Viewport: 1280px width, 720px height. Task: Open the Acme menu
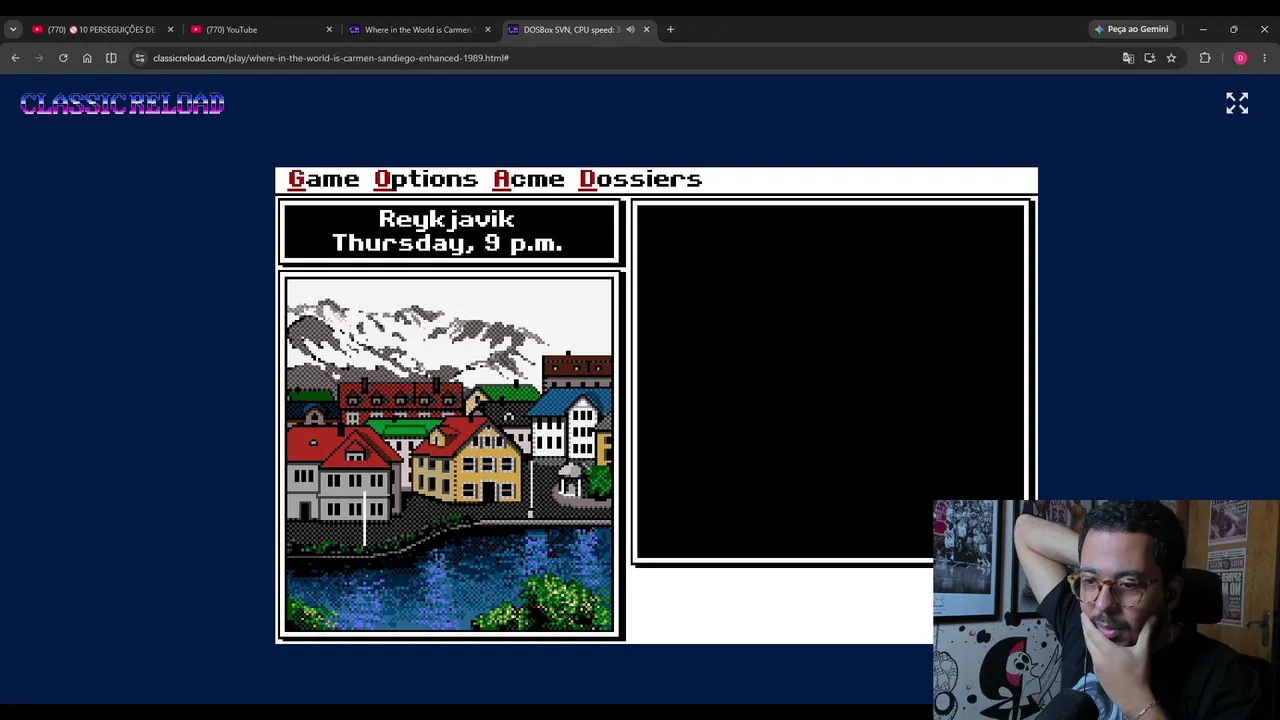tap(529, 179)
